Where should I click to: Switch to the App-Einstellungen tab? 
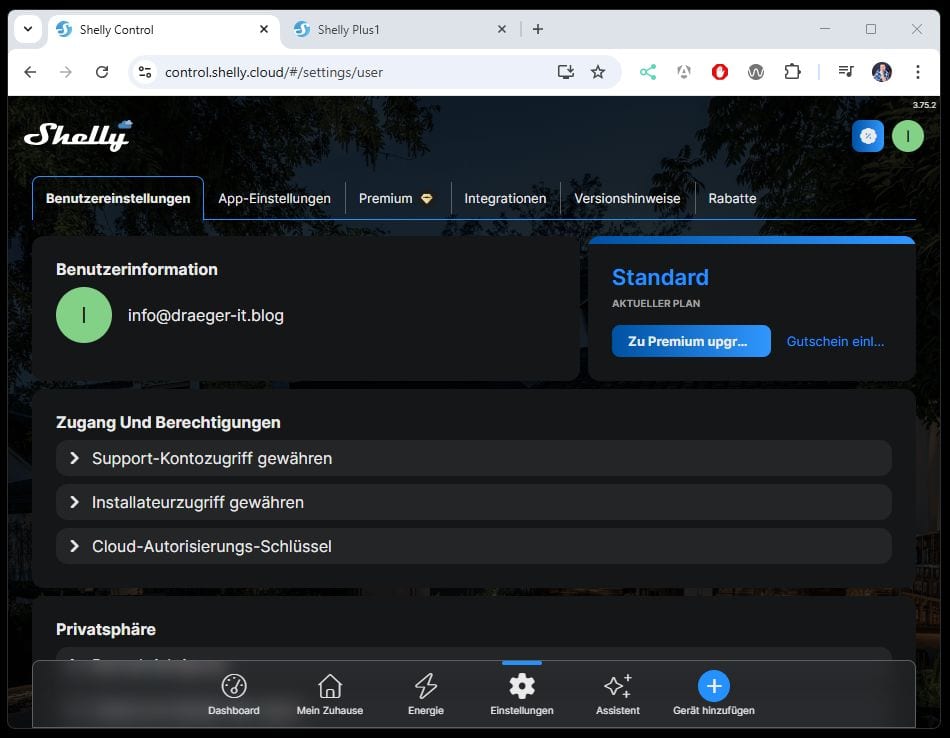tap(274, 198)
